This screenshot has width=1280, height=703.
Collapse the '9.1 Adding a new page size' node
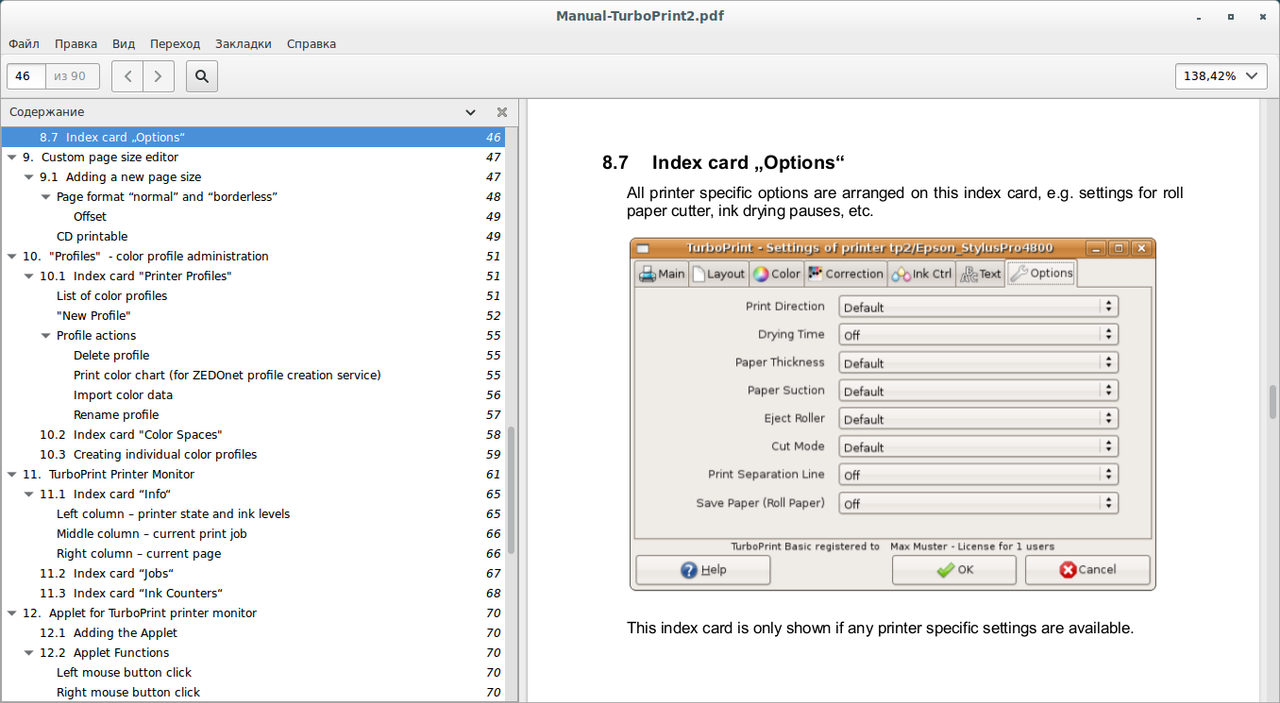click(x=29, y=177)
